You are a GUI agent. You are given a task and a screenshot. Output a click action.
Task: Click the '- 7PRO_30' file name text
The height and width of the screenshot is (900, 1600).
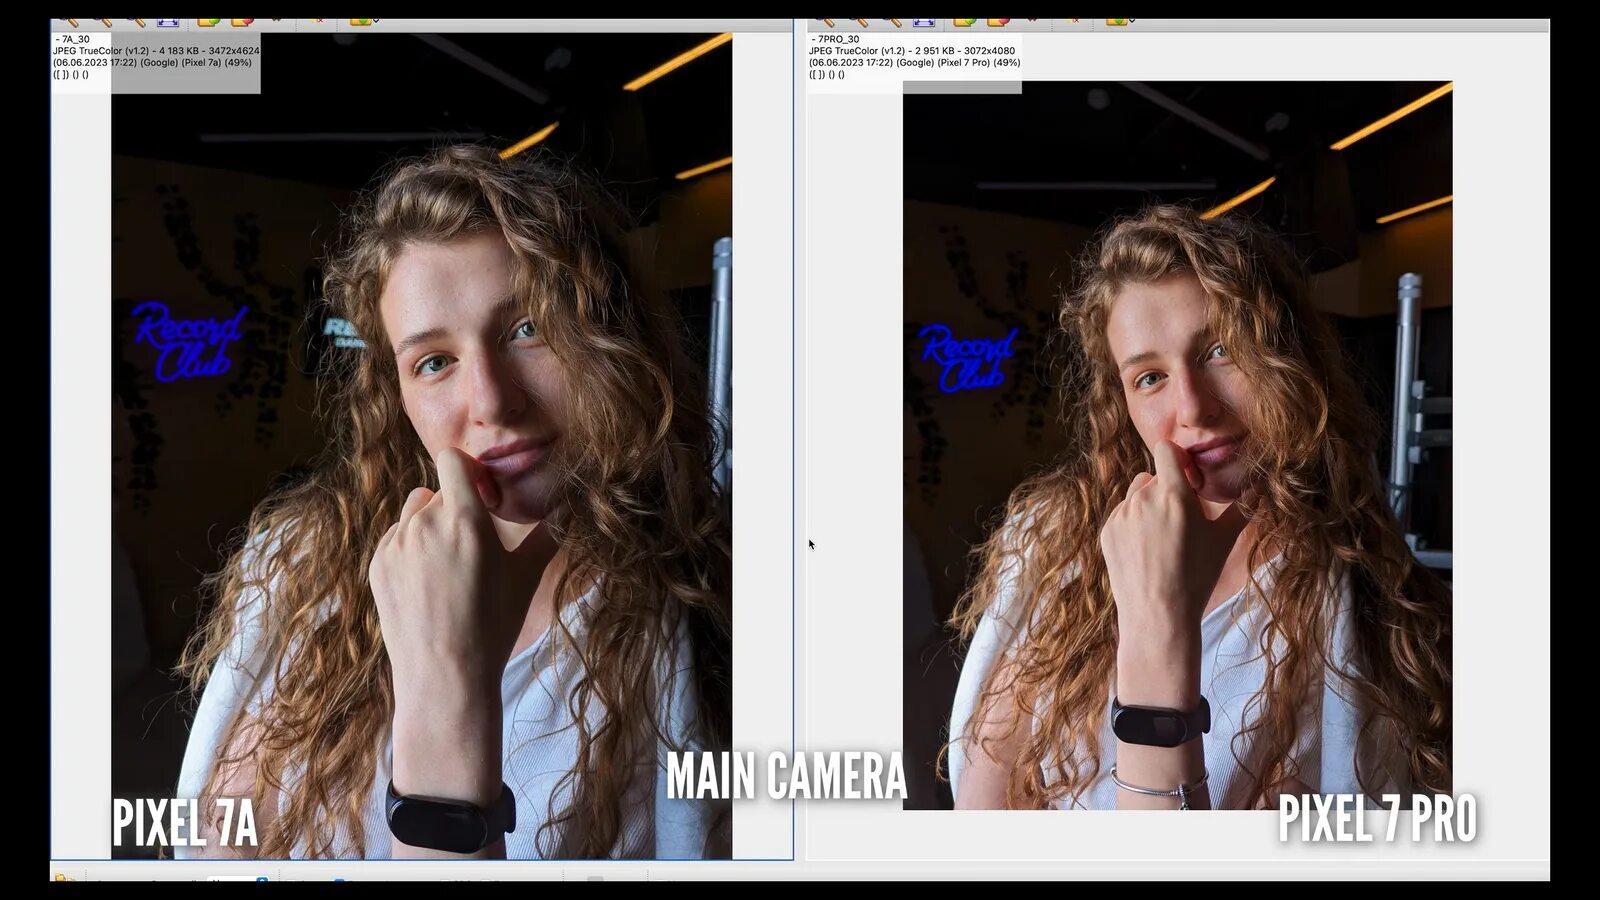coord(835,39)
